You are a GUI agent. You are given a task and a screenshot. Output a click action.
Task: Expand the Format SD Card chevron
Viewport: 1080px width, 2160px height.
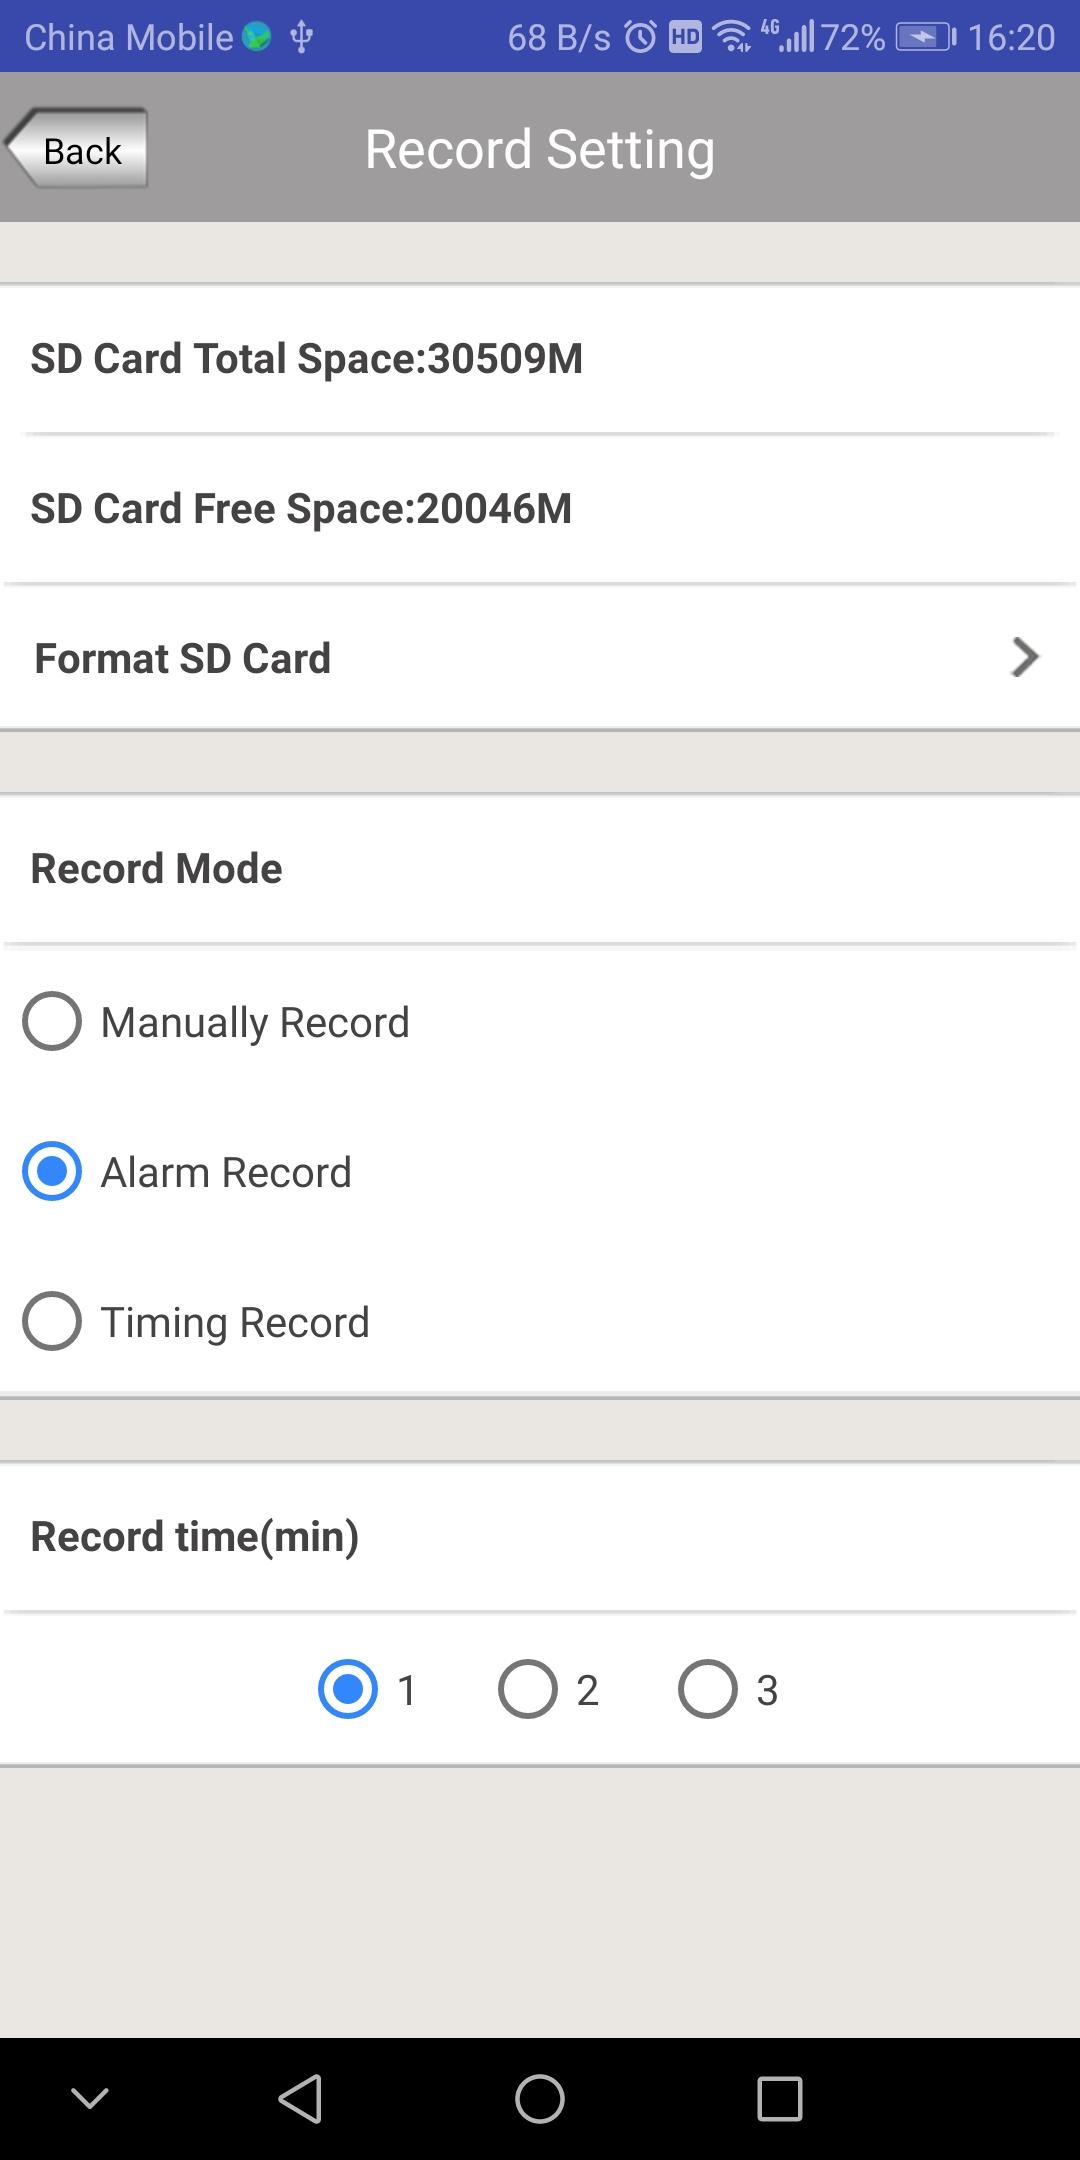(1025, 657)
